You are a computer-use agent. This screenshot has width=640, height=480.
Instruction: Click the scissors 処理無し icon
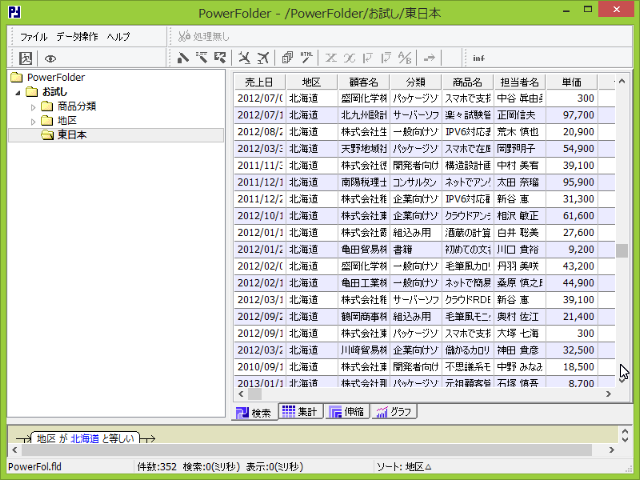[x=184, y=36]
